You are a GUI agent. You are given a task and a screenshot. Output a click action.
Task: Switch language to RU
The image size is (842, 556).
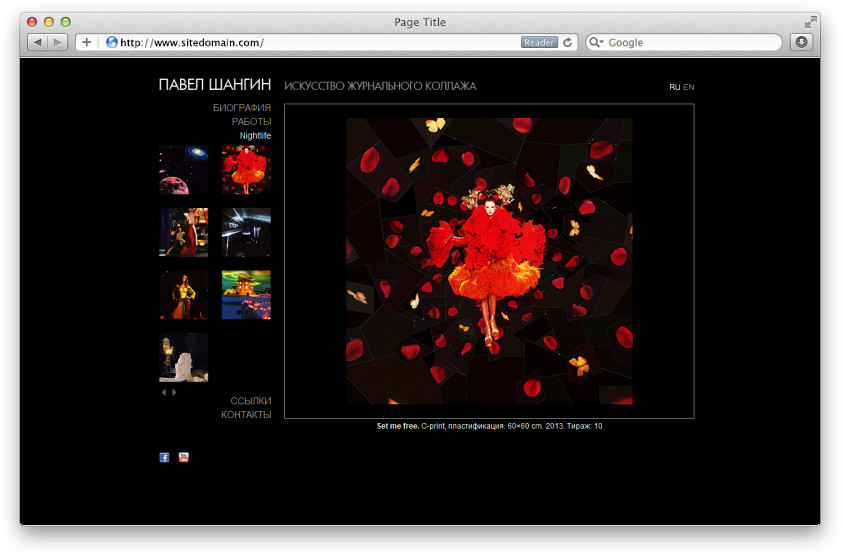click(674, 87)
